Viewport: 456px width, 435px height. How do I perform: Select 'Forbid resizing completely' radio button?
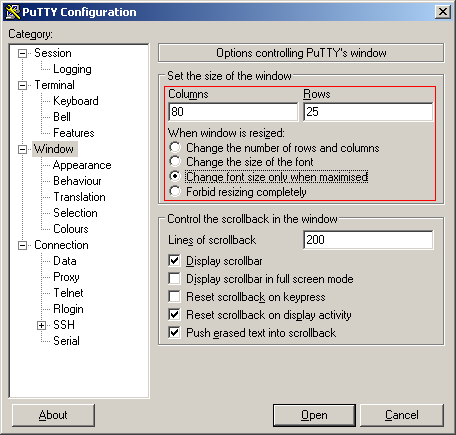coord(175,192)
